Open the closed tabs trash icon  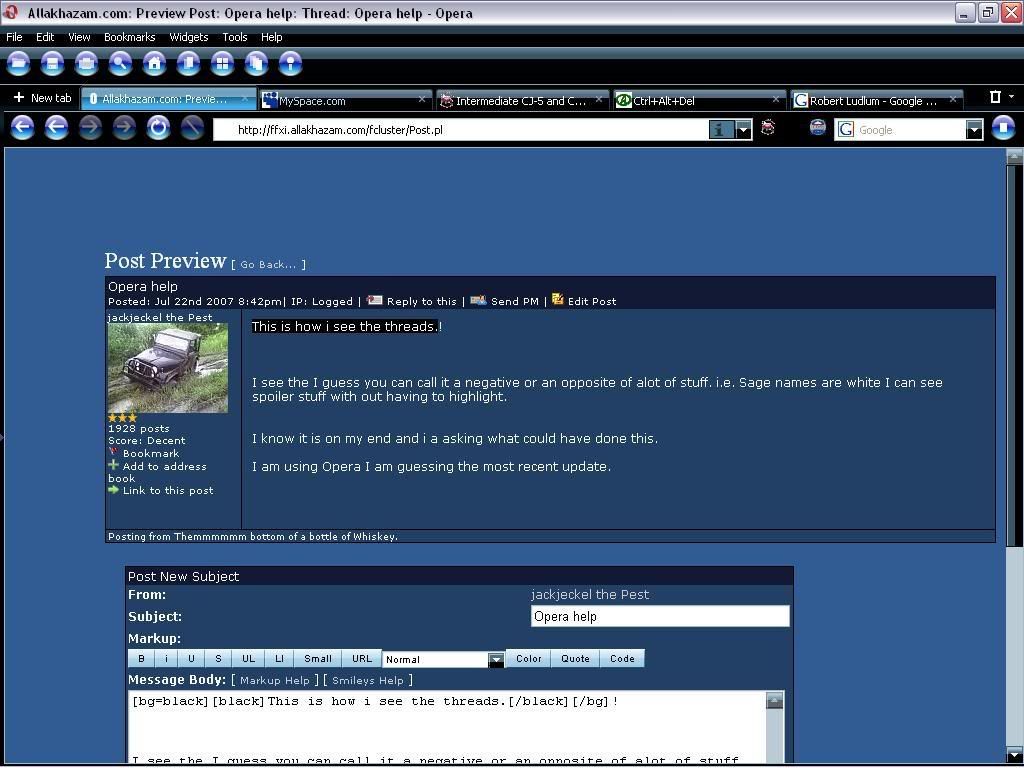click(x=995, y=98)
